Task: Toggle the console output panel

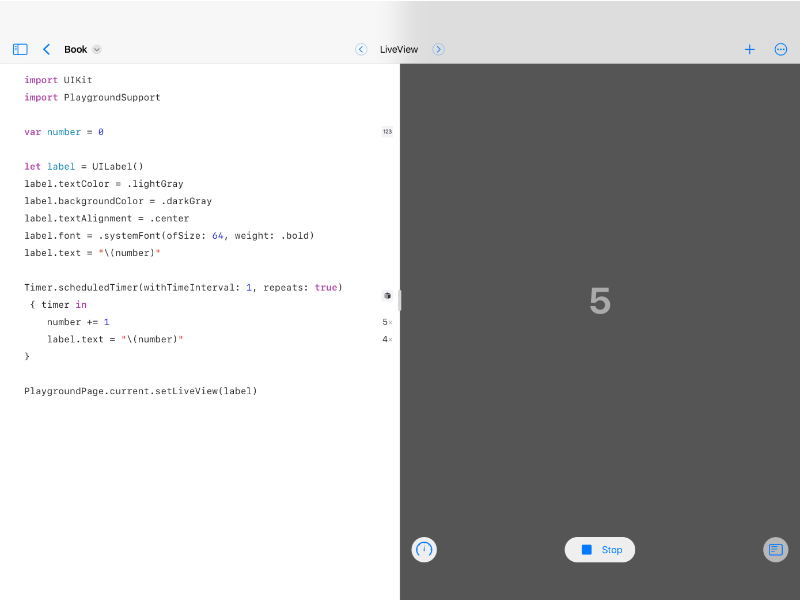Action: pyautogui.click(x=775, y=549)
